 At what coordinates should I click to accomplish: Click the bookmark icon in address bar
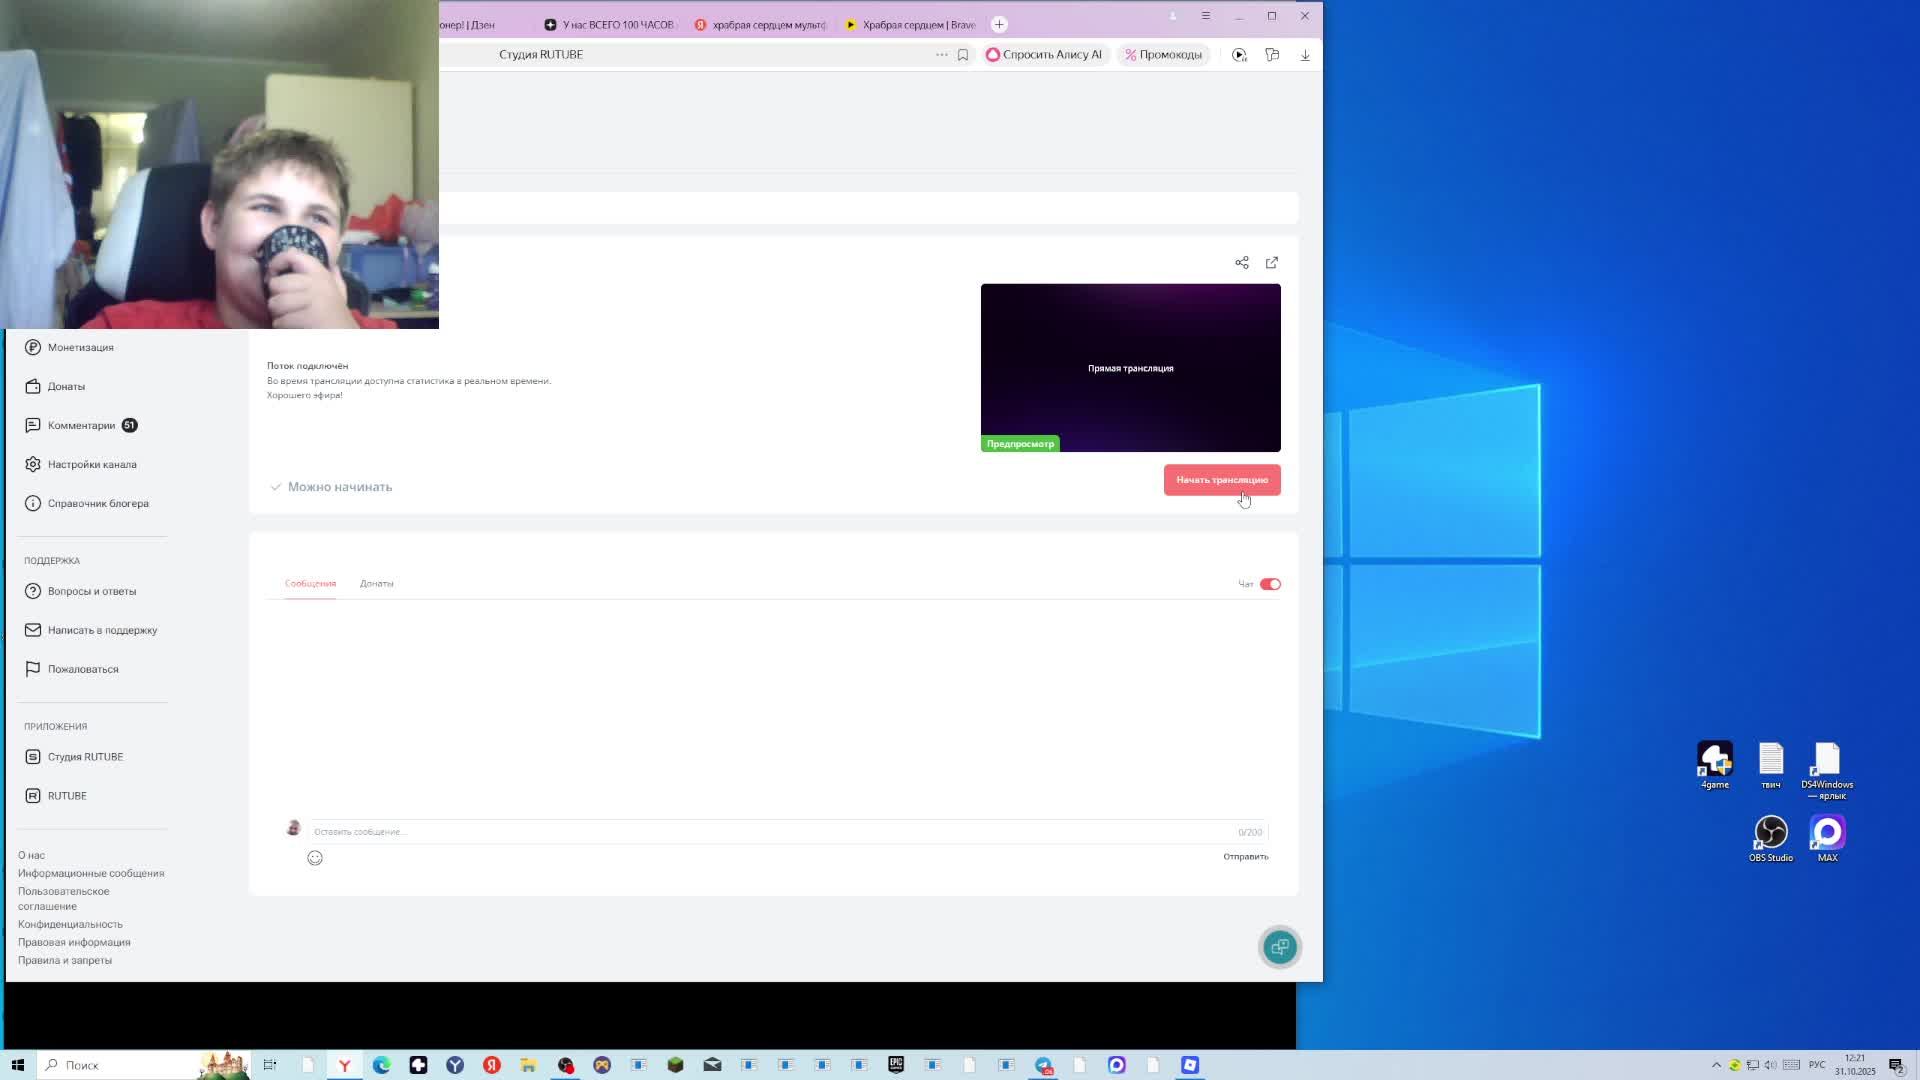tap(963, 55)
